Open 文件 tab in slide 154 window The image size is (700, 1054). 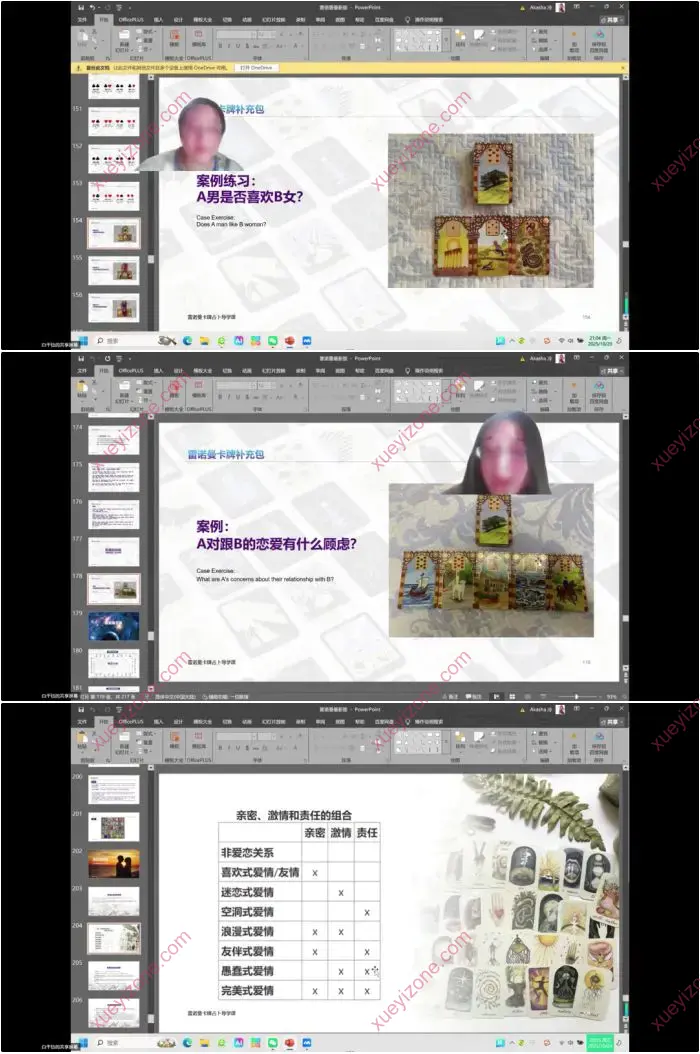(x=82, y=19)
